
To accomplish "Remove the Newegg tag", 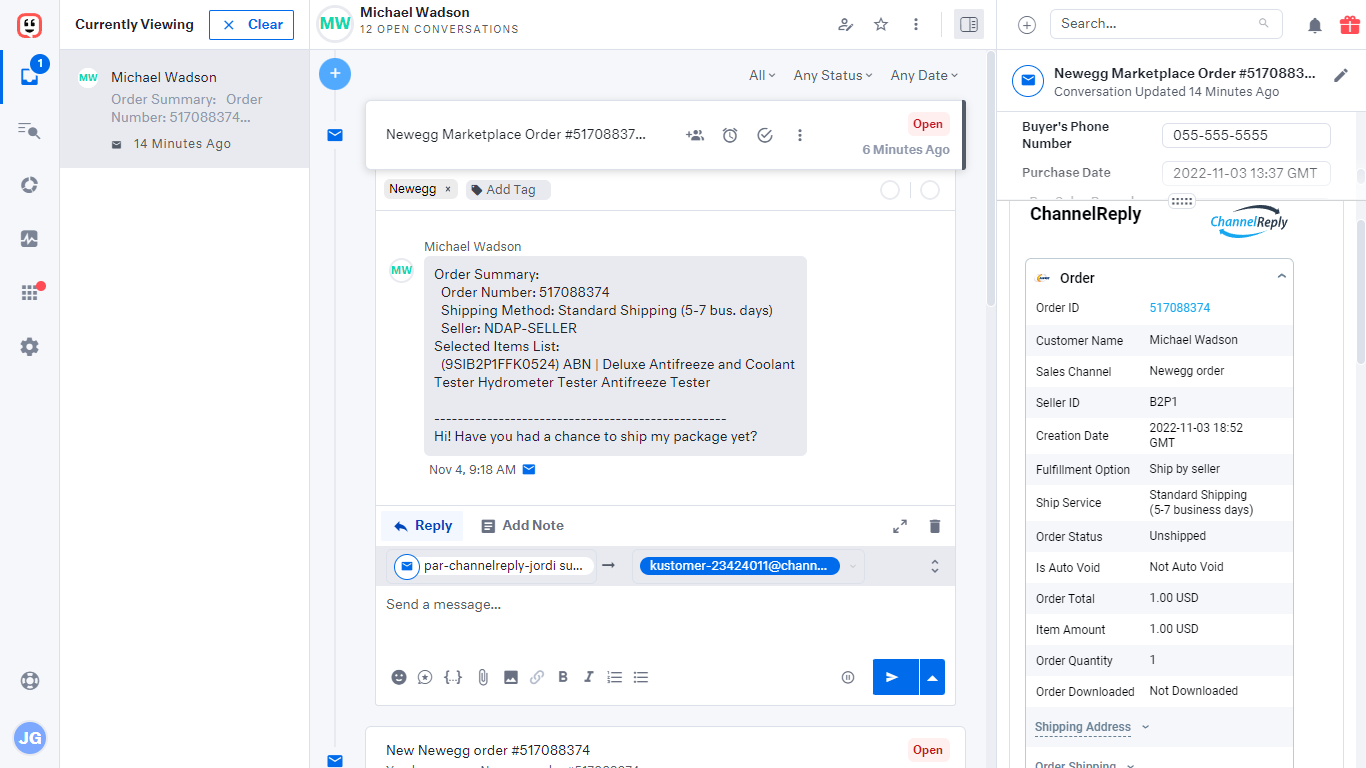I will pyautogui.click(x=448, y=189).
